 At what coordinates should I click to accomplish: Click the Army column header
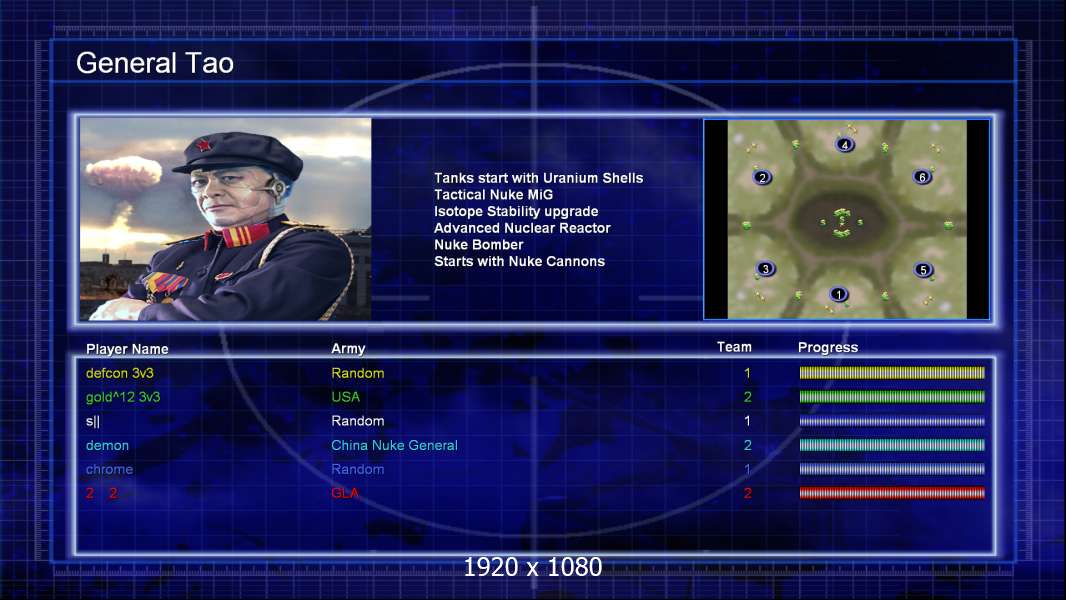tap(348, 349)
